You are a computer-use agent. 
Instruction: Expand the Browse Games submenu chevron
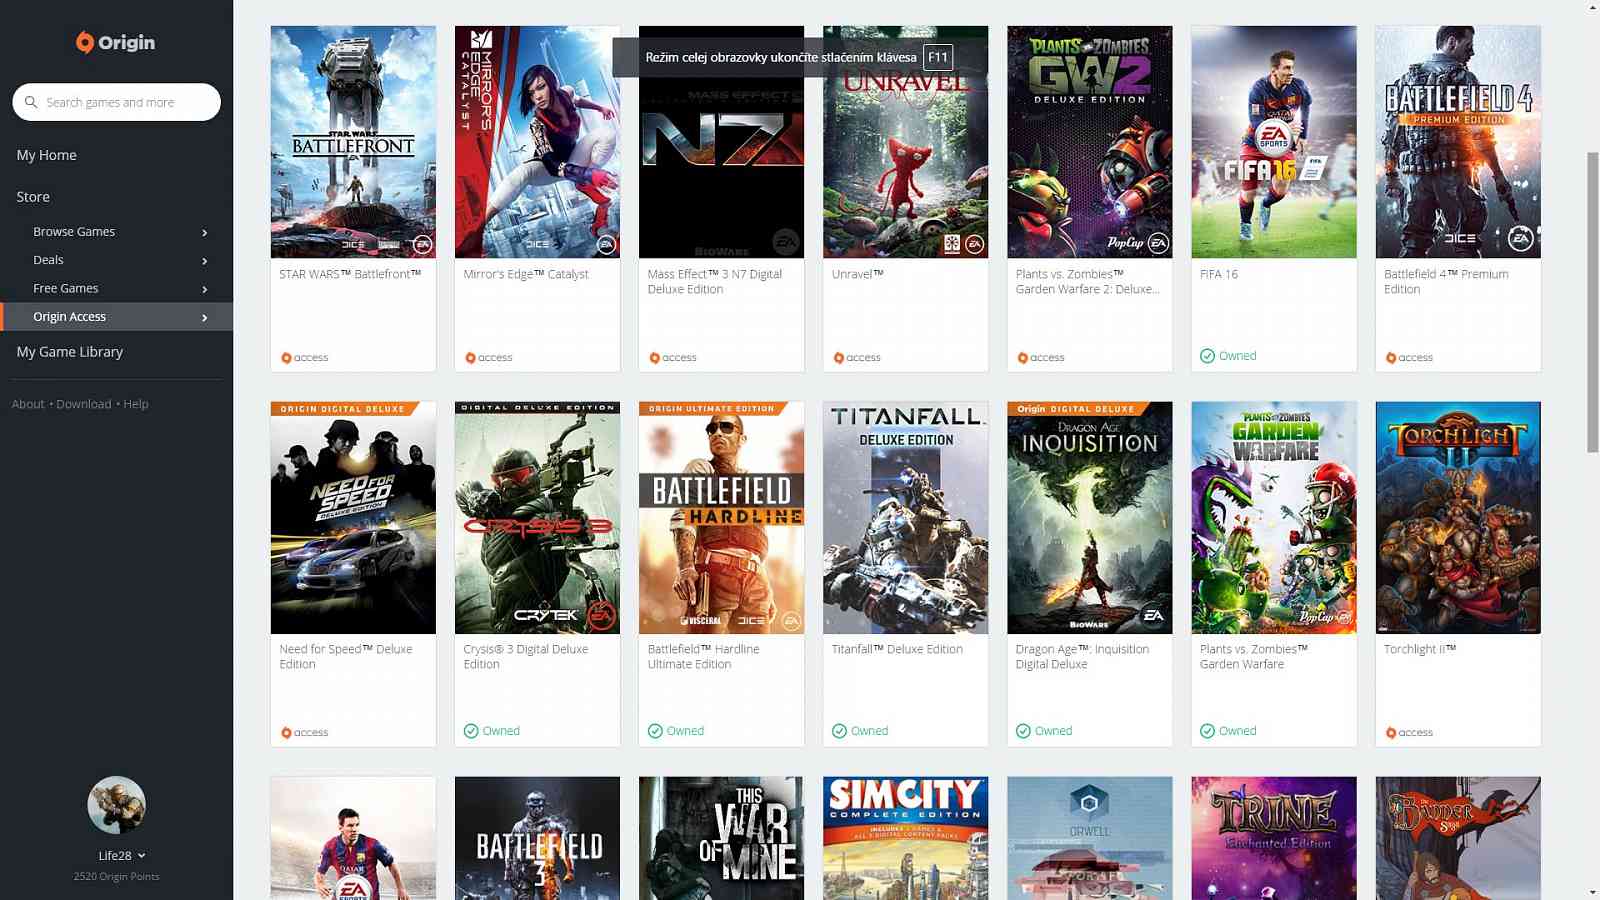click(x=205, y=231)
